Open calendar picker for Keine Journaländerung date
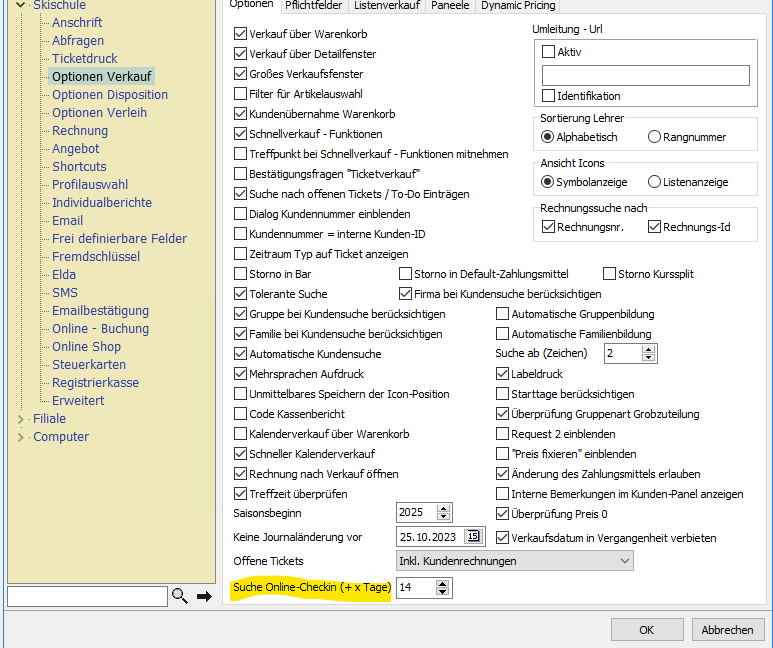This screenshot has height=648, width=773. 473,537
